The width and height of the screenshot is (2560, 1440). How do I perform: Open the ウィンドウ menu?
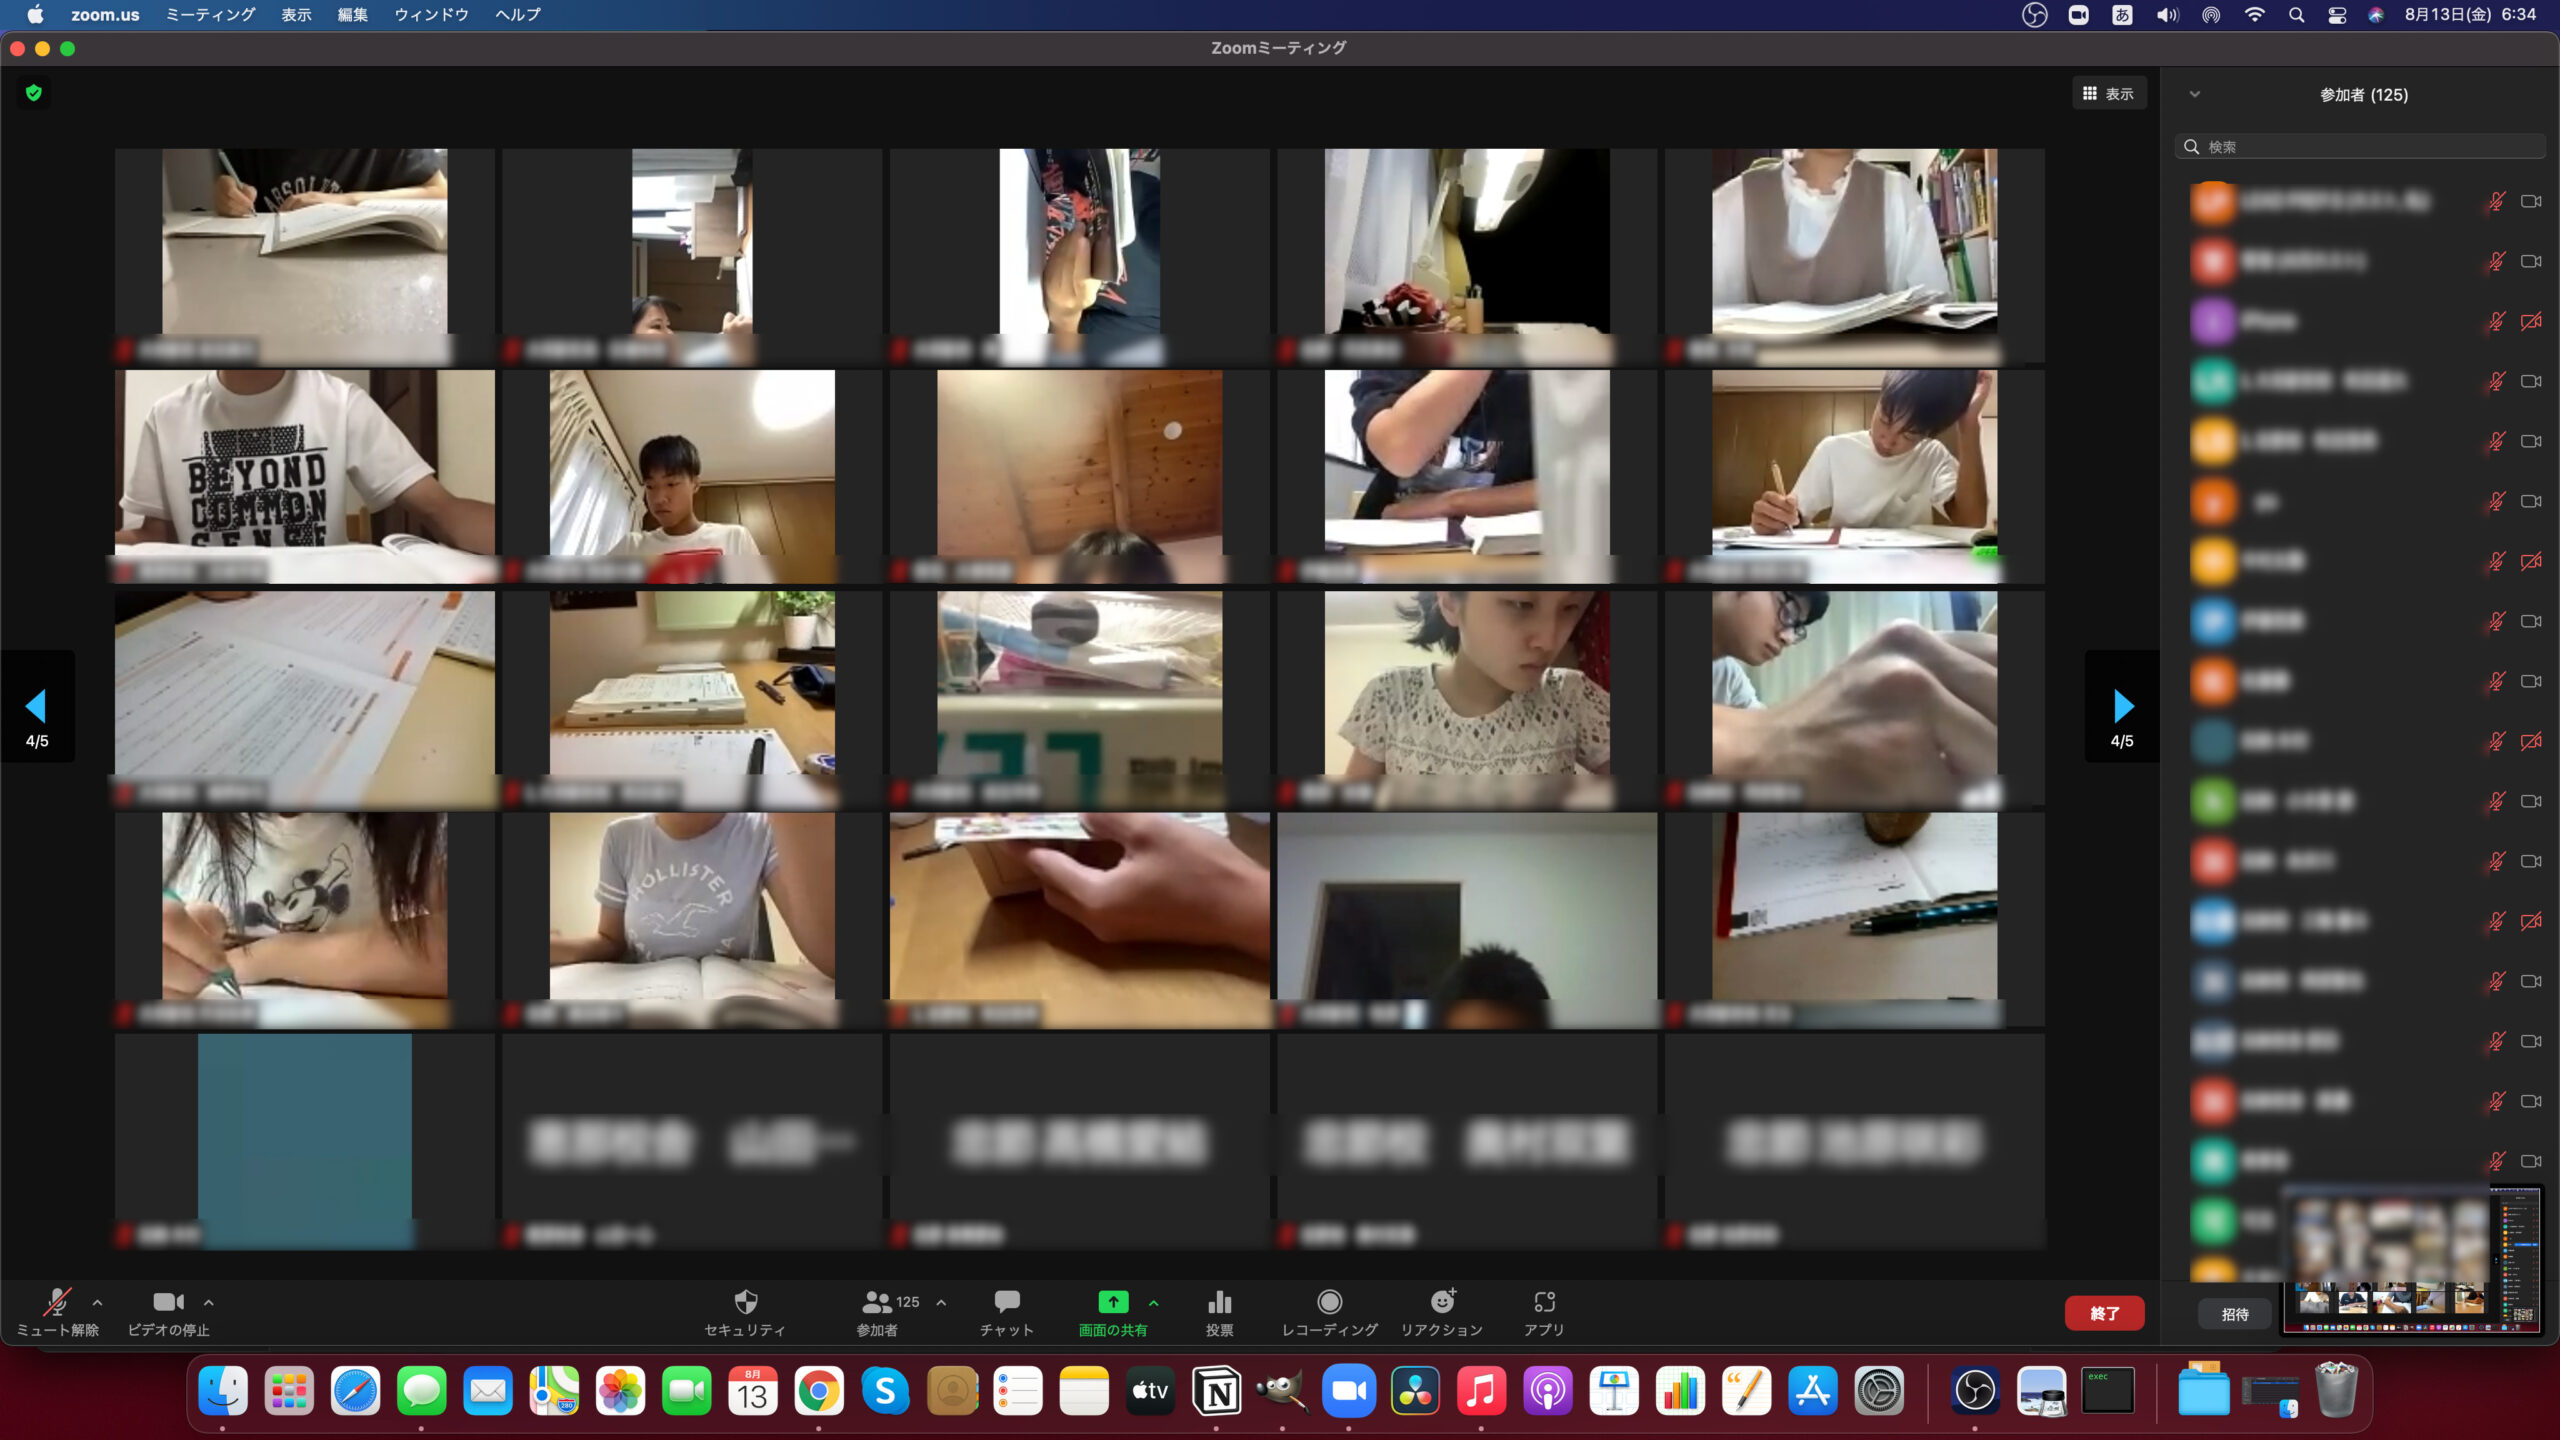click(431, 15)
